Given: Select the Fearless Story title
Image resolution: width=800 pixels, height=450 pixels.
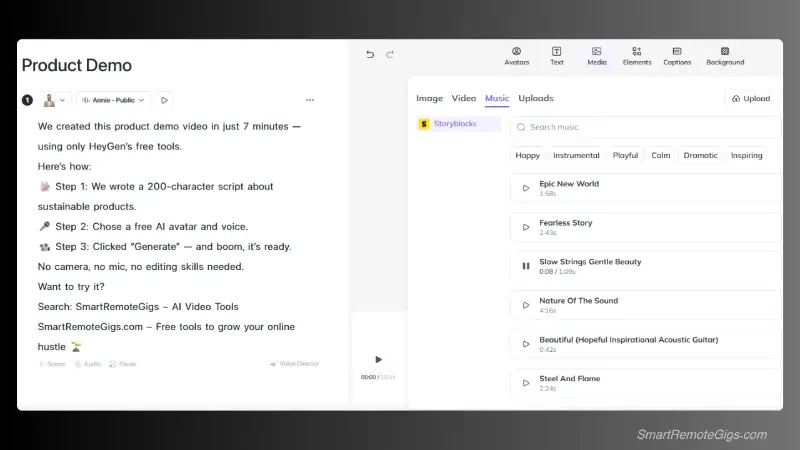Looking at the screenshot, I should (x=566, y=223).
